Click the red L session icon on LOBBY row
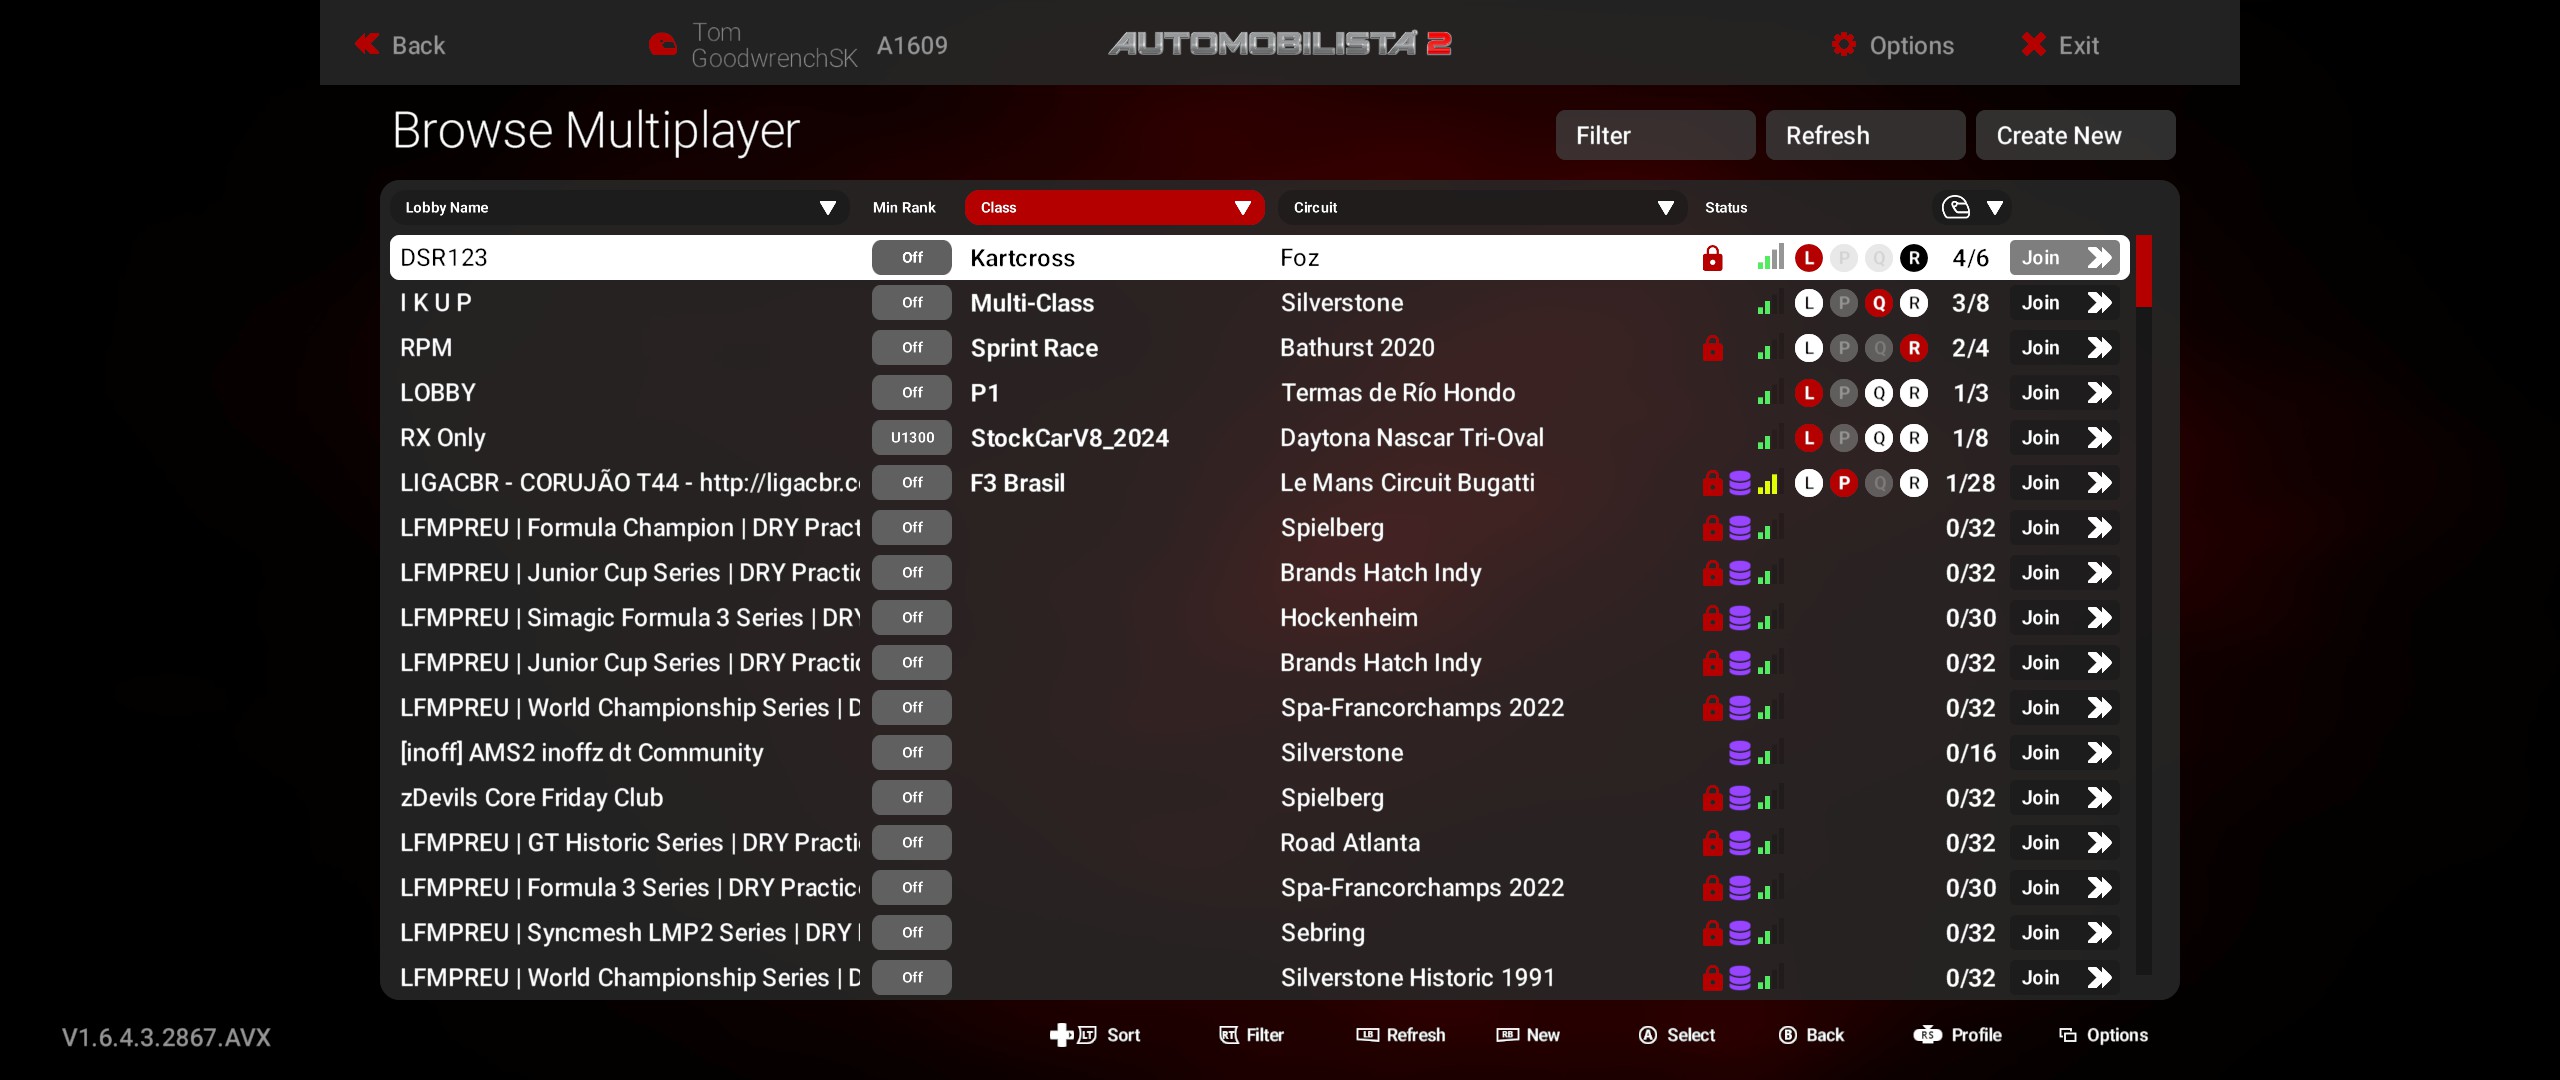This screenshot has width=2560, height=1080. point(1808,393)
